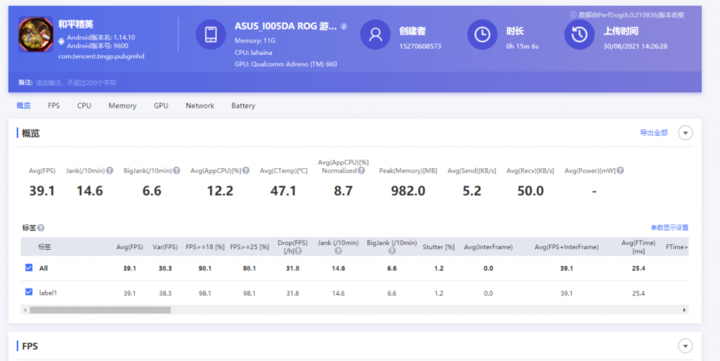Uncheck the All label checkbox
The width and height of the screenshot is (720, 361).
pos(29,267)
